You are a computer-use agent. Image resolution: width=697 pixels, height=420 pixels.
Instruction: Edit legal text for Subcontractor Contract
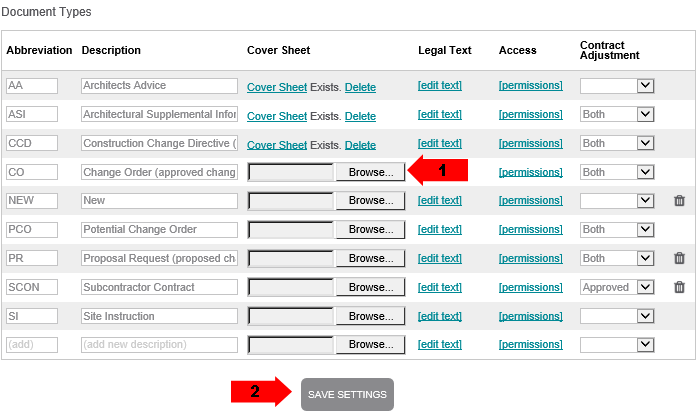point(440,287)
